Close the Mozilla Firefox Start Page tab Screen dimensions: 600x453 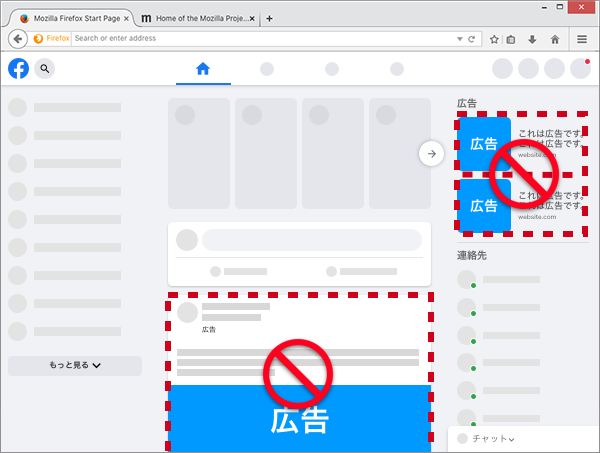[126, 18]
